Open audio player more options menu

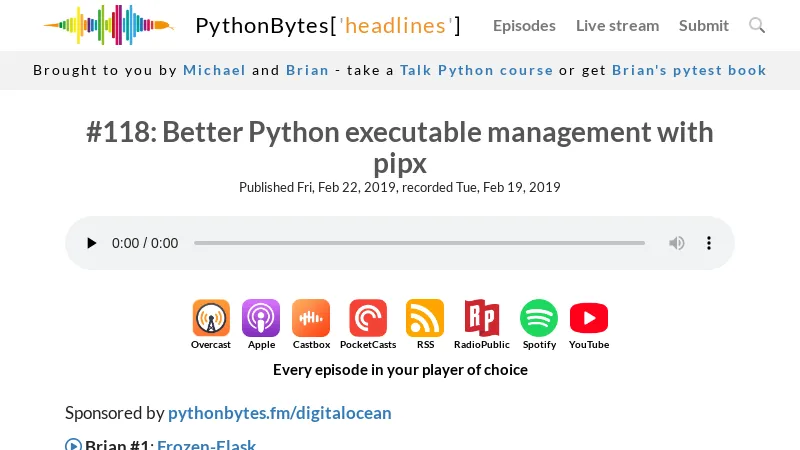coord(709,243)
